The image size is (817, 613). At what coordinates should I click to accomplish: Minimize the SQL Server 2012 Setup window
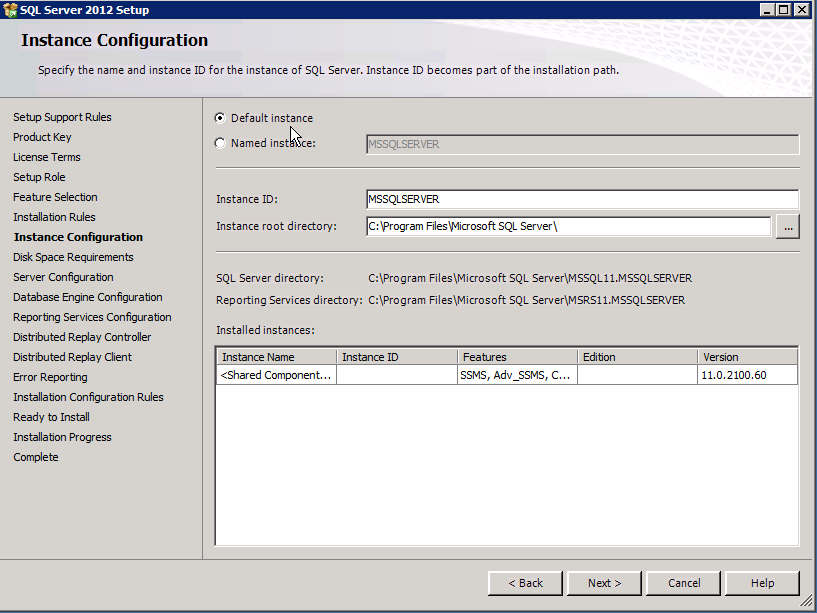(x=767, y=9)
